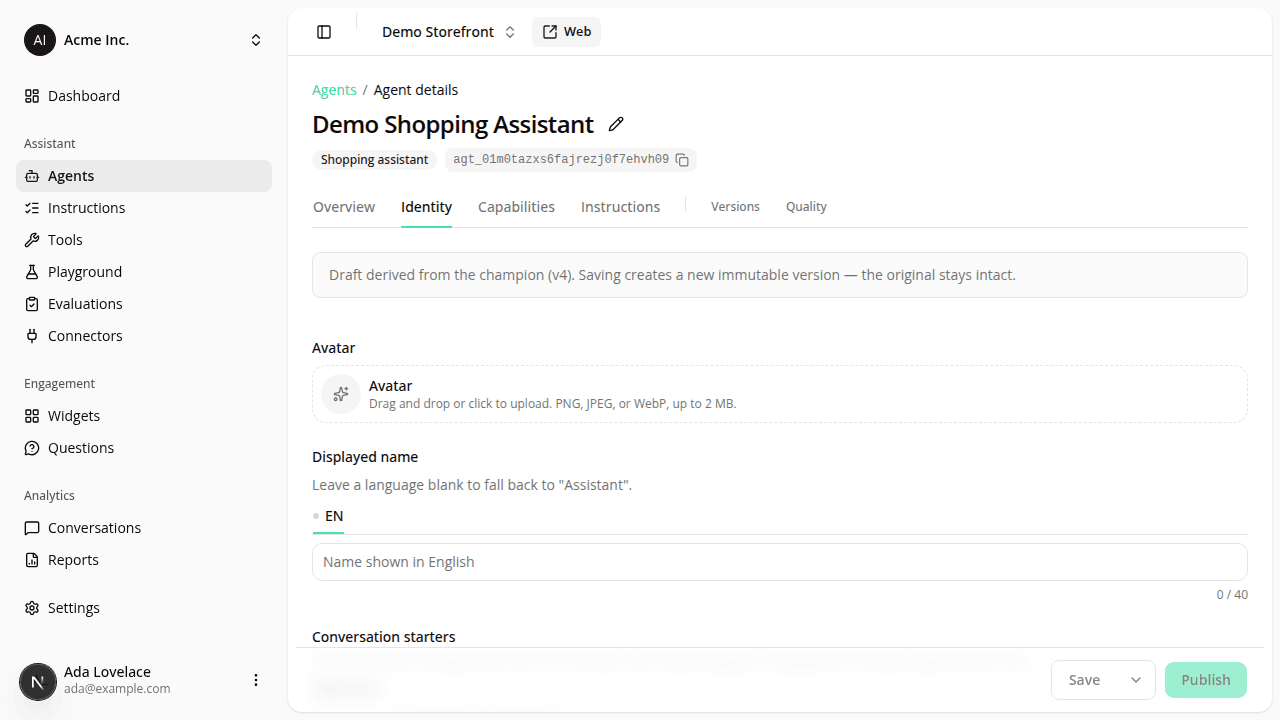Open Evaluations in the sidebar
1280x720 pixels.
click(x=144, y=304)
